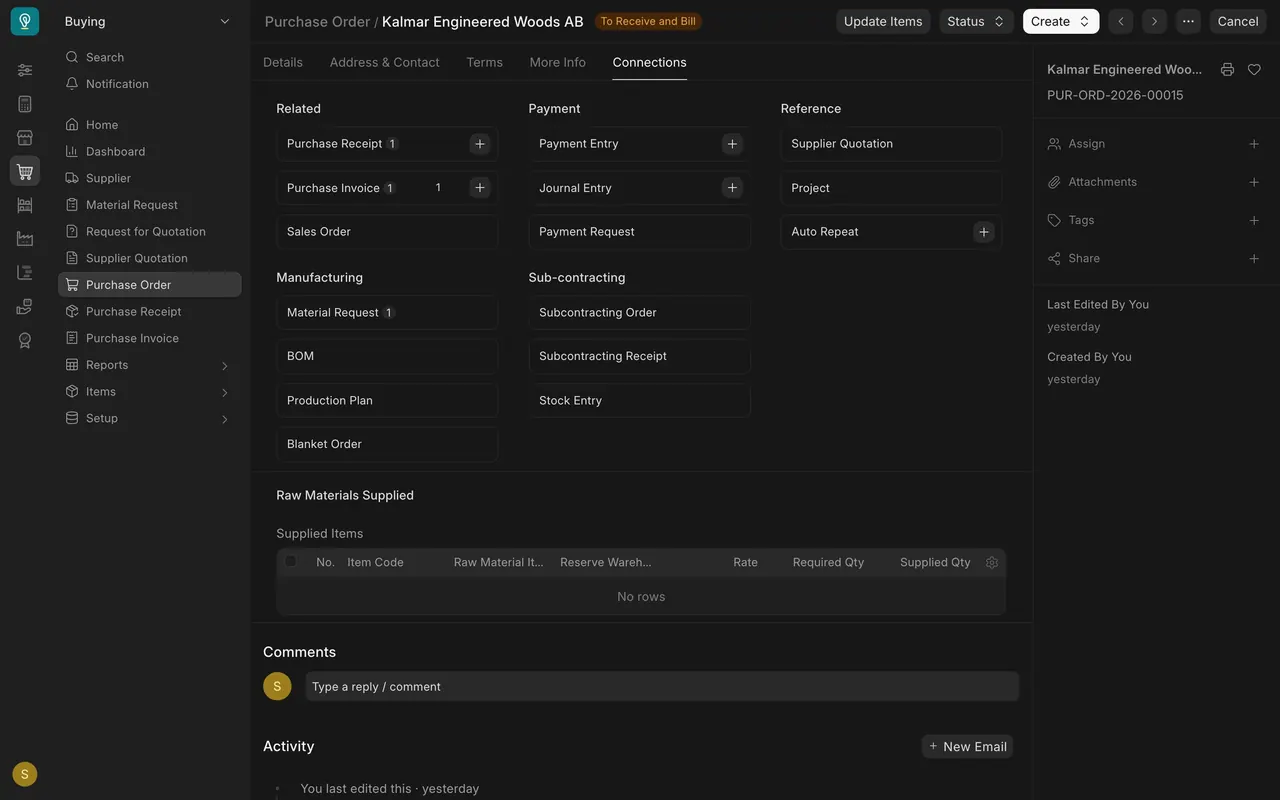Open the three-dots more options menu

pos(1188,21)
